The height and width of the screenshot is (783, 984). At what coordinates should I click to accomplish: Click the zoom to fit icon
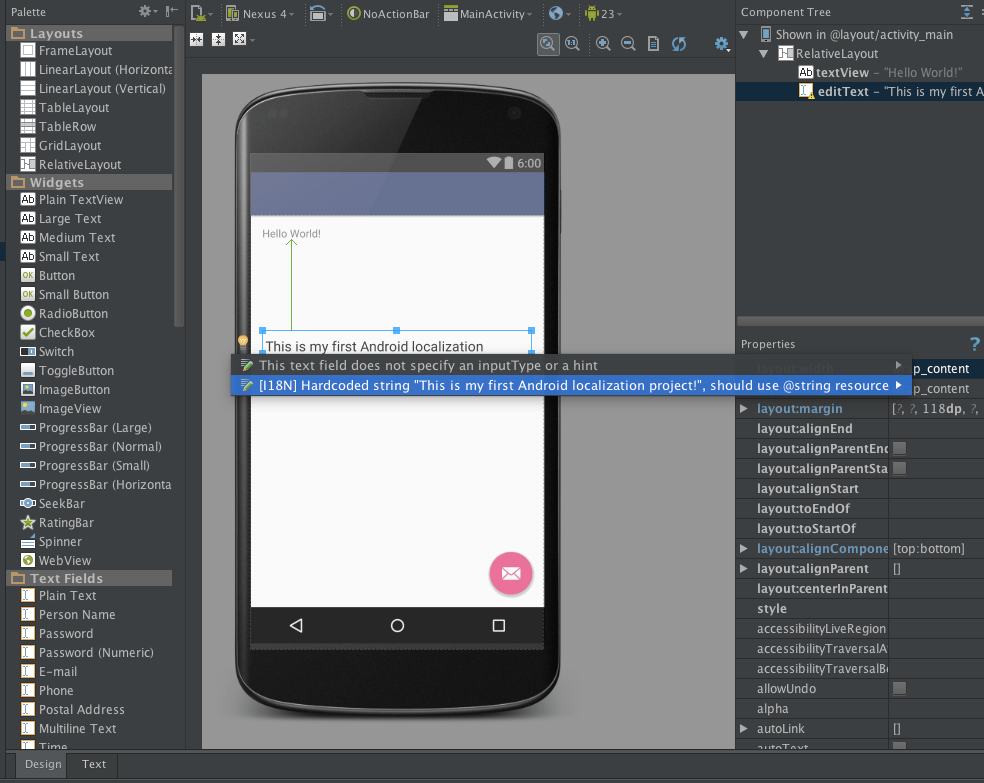[548, 43]
